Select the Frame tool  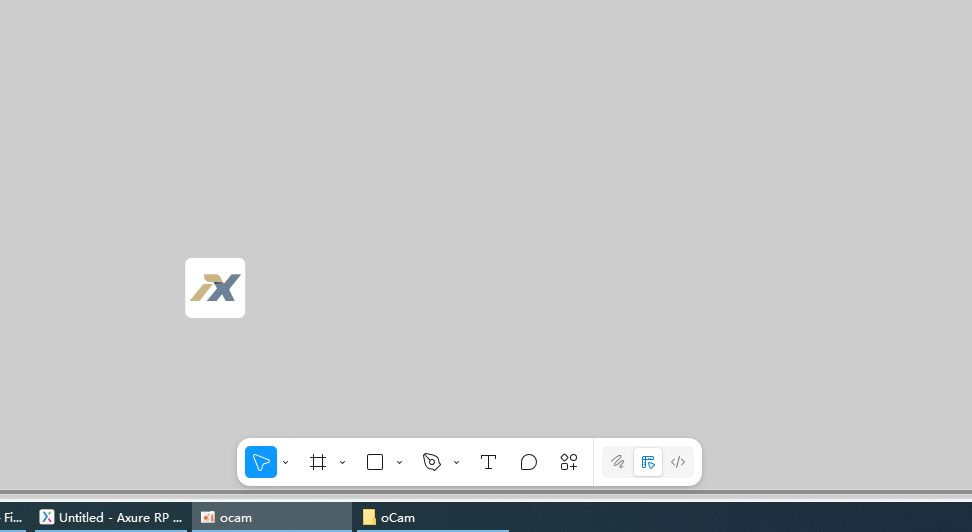318,462
